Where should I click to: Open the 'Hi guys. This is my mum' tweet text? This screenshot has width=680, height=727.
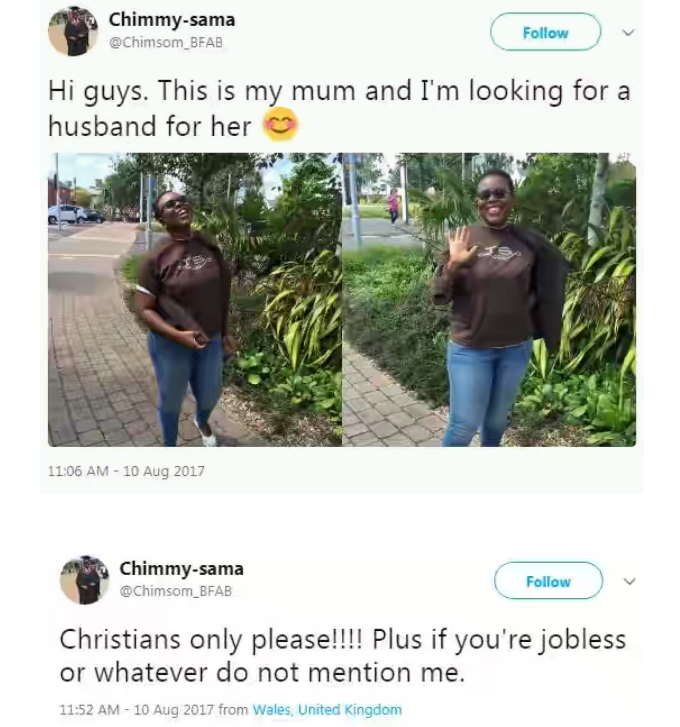point(339,108)
